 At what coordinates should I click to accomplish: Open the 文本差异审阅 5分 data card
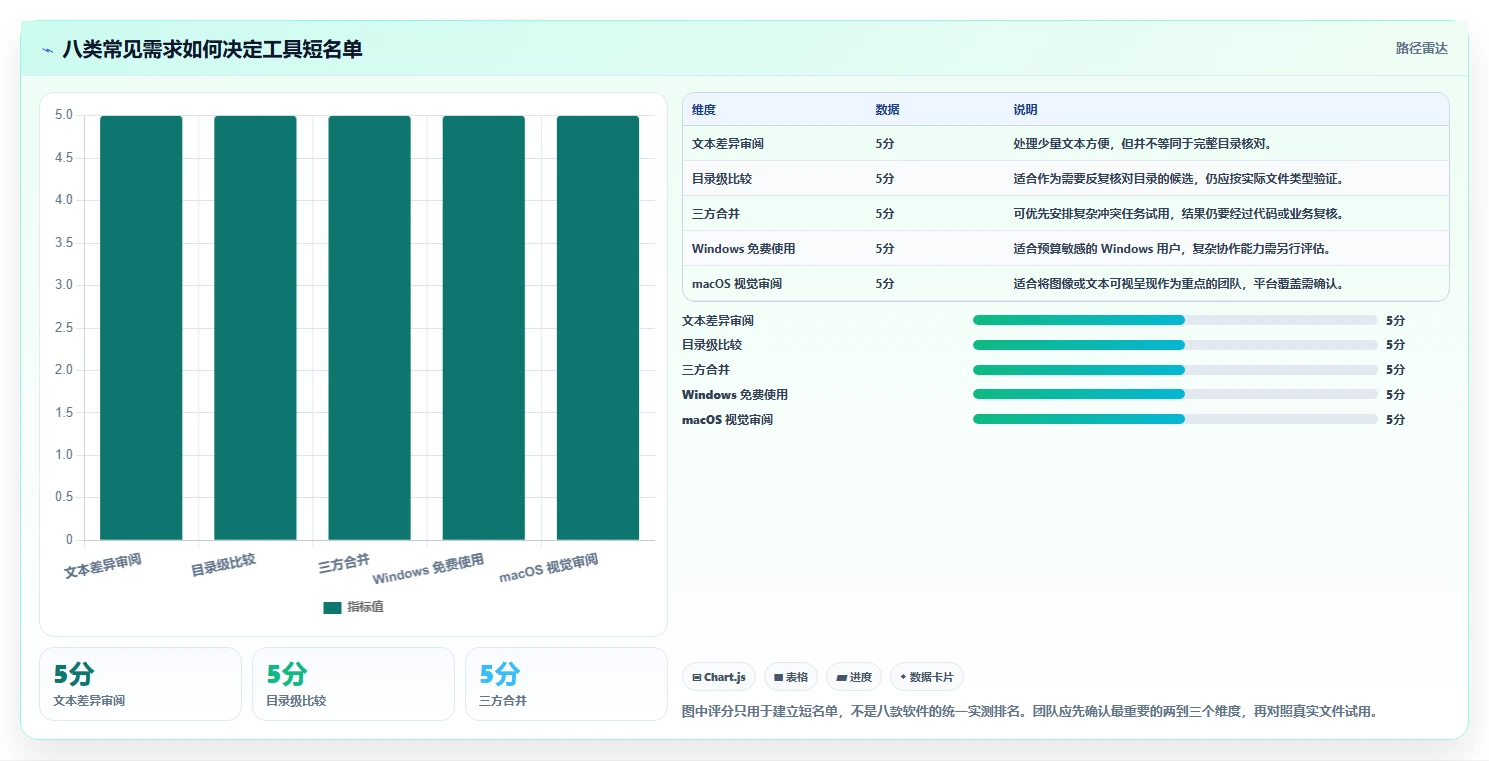[141, 684]
